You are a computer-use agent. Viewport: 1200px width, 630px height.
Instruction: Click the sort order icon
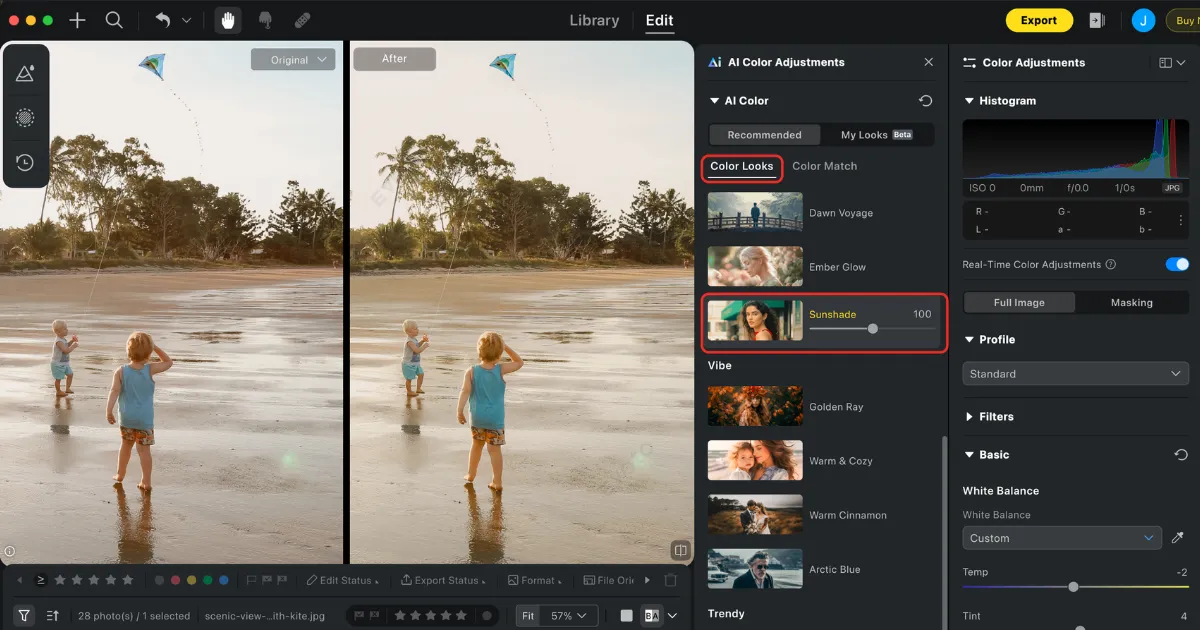(53, 616)
